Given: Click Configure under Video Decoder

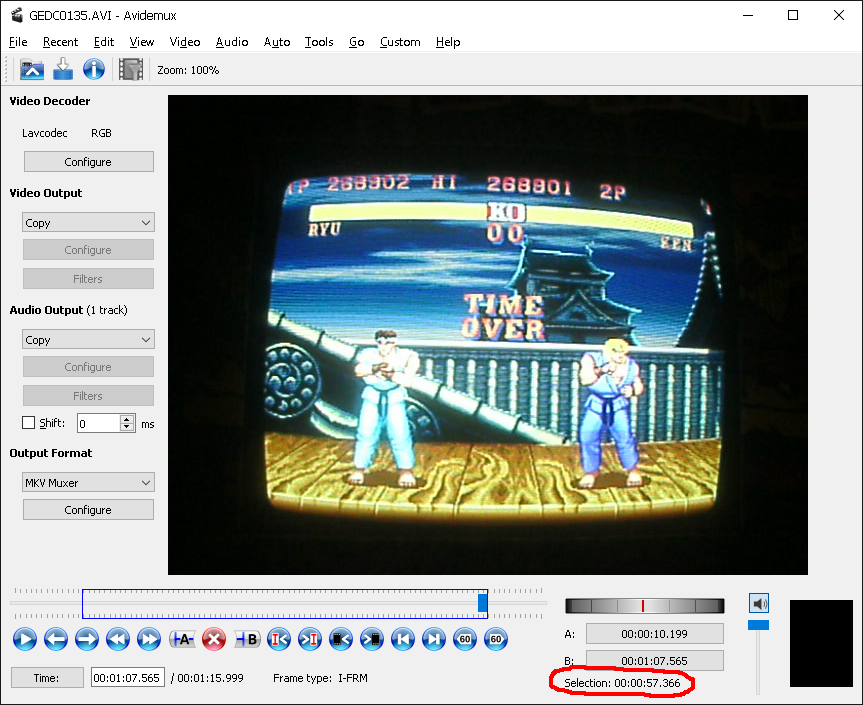Looking at the screenshot, I should click(x=88, y=162).
